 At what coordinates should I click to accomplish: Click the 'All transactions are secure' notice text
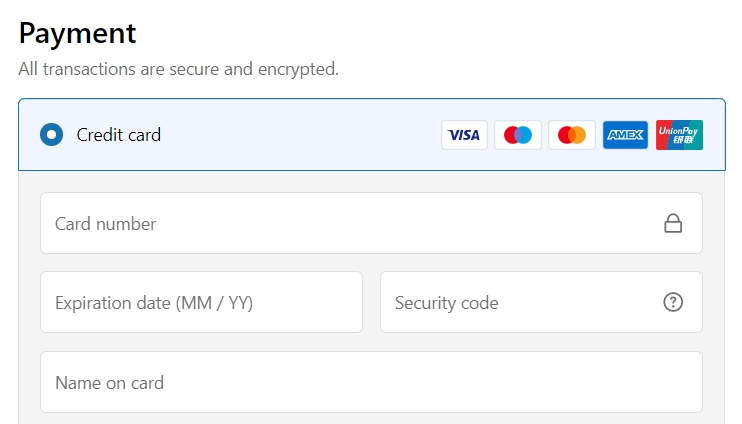tap(178, 69)
